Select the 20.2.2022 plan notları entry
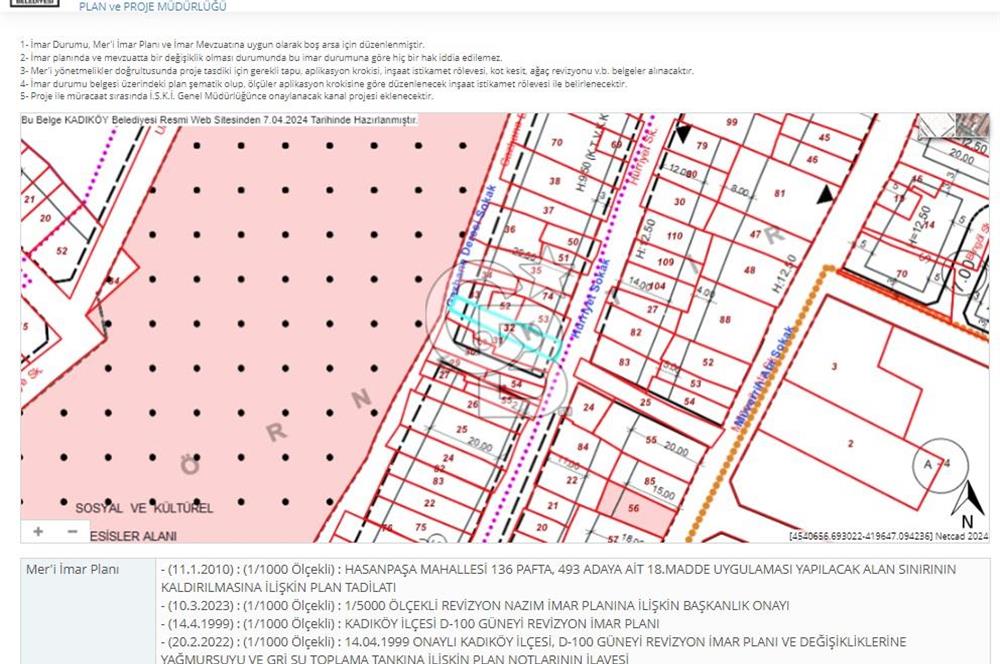 click(533, 650)
